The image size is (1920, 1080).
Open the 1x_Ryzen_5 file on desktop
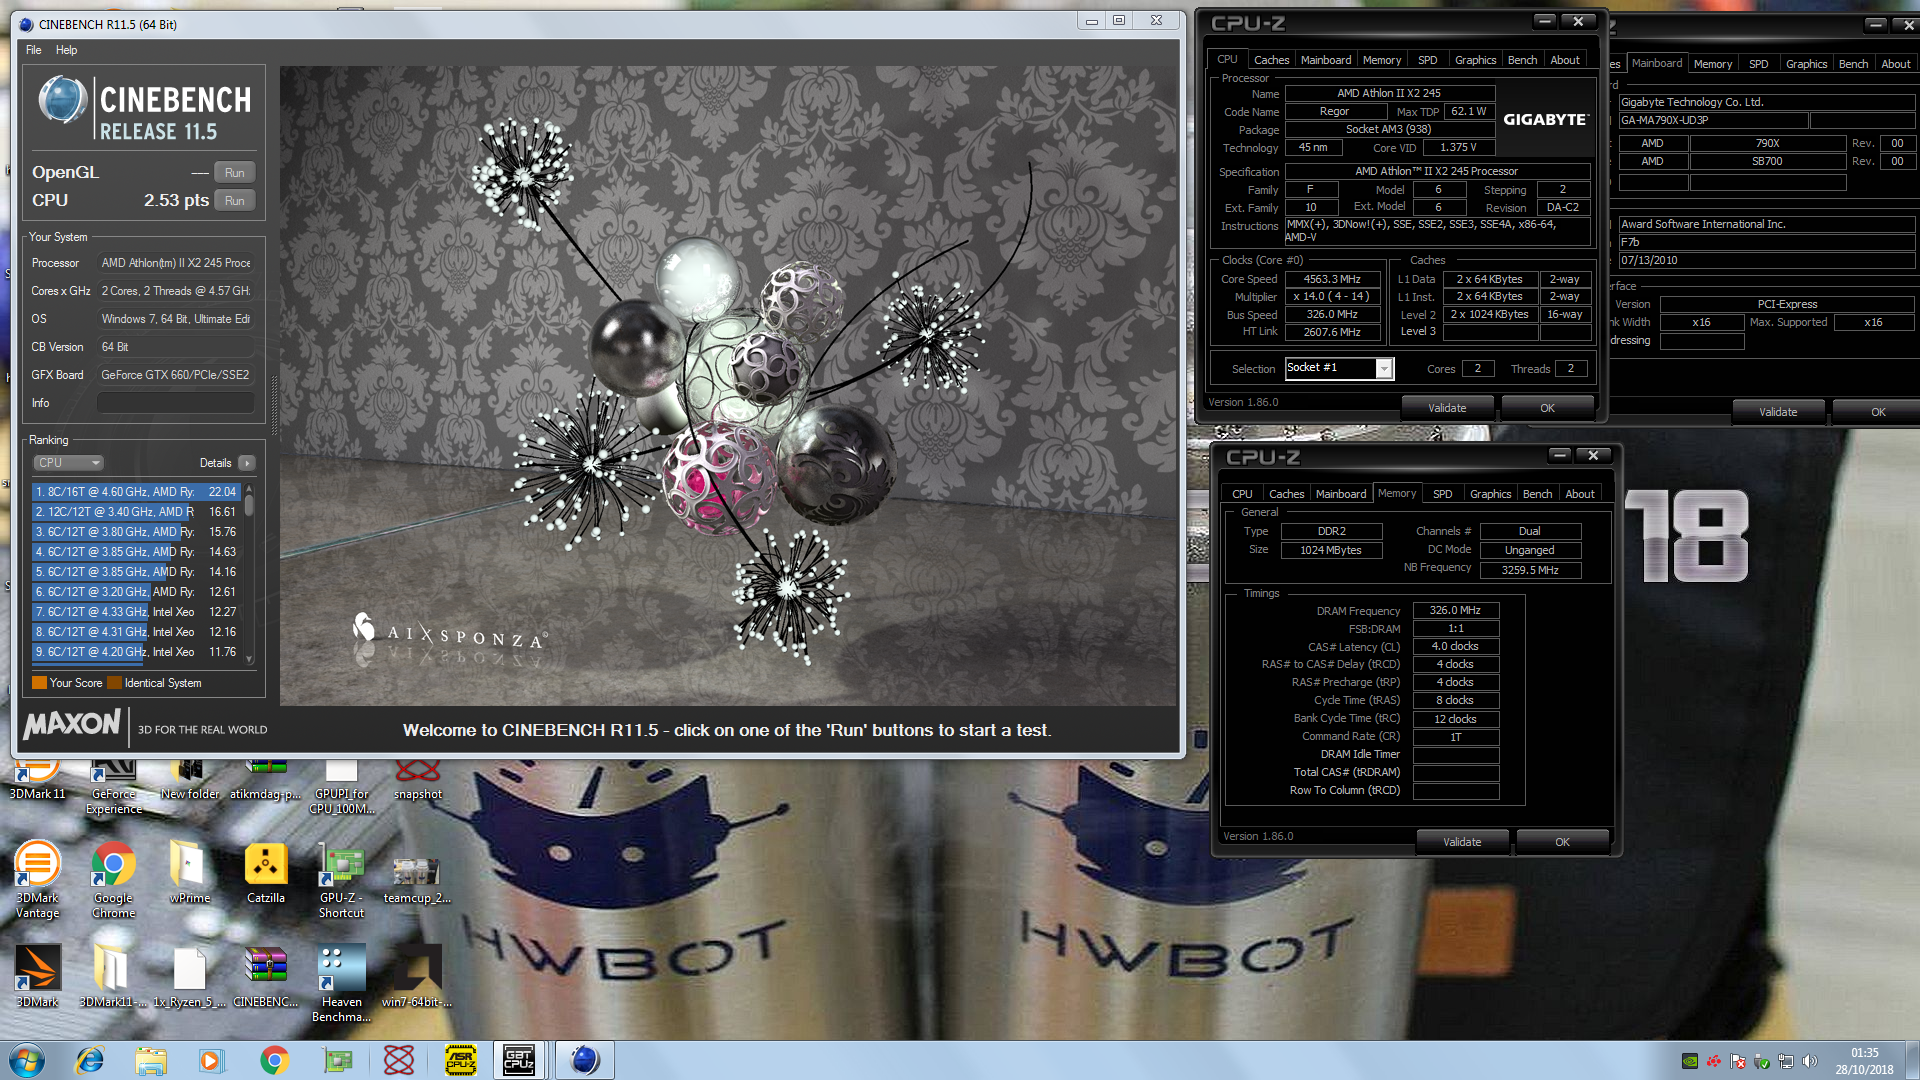(190, 976)
